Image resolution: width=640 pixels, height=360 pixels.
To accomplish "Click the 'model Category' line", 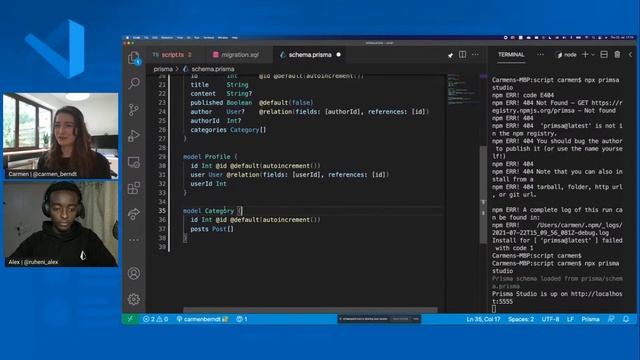I will (x=213, y=211).
